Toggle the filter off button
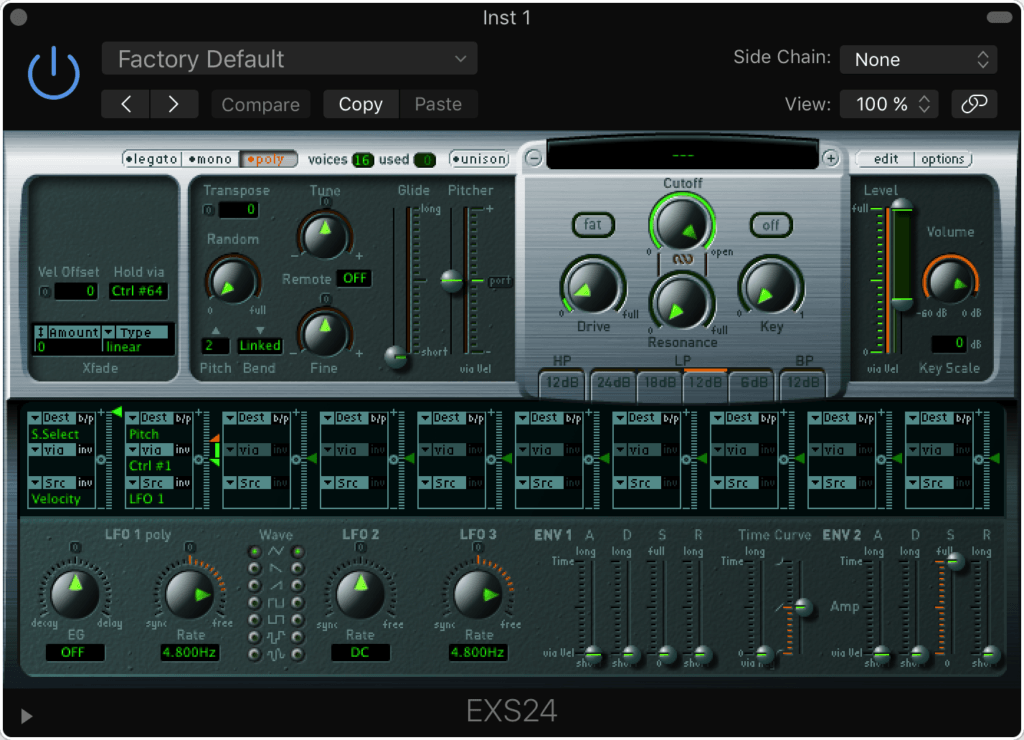Viewport: 1024px width, 740px height. click(771, 225)
